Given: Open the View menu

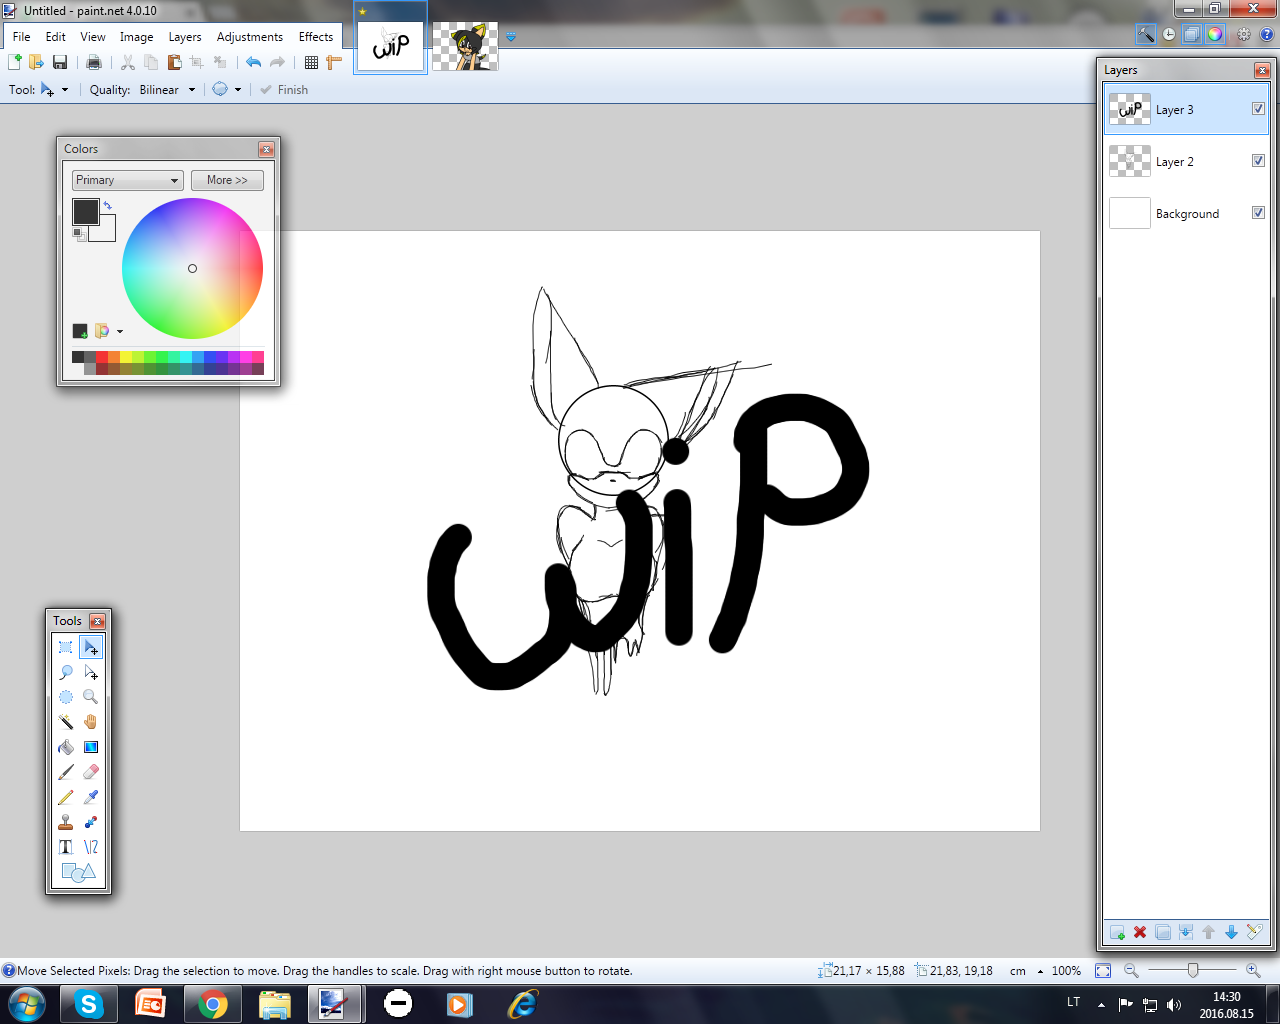Looking at the screenshot, I should 93,37.
